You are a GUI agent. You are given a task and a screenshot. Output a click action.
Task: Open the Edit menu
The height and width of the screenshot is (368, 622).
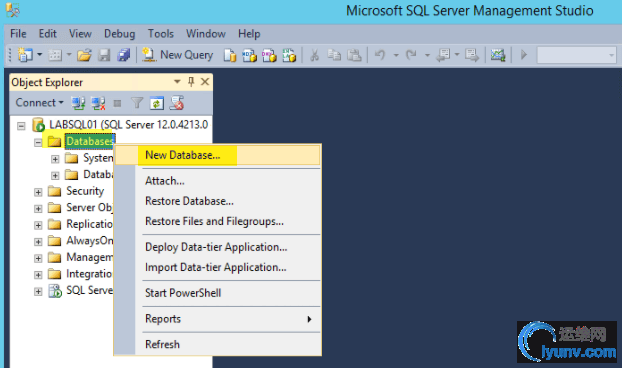(48, 34)
